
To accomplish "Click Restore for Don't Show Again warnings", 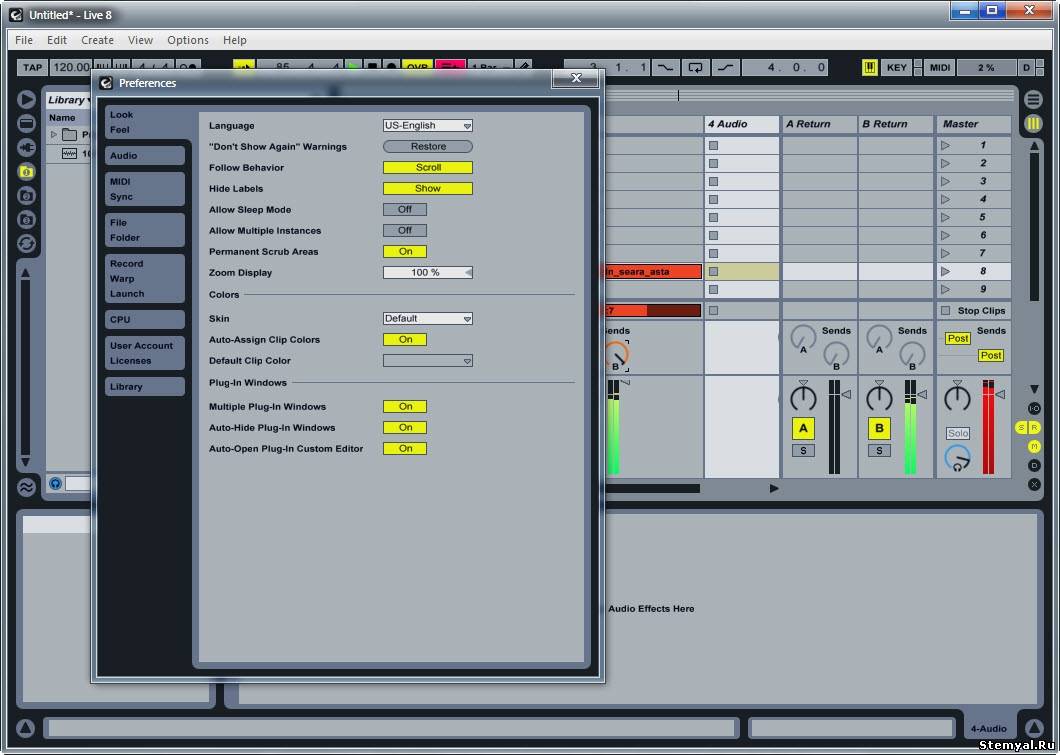I will (x=428, y=147).
